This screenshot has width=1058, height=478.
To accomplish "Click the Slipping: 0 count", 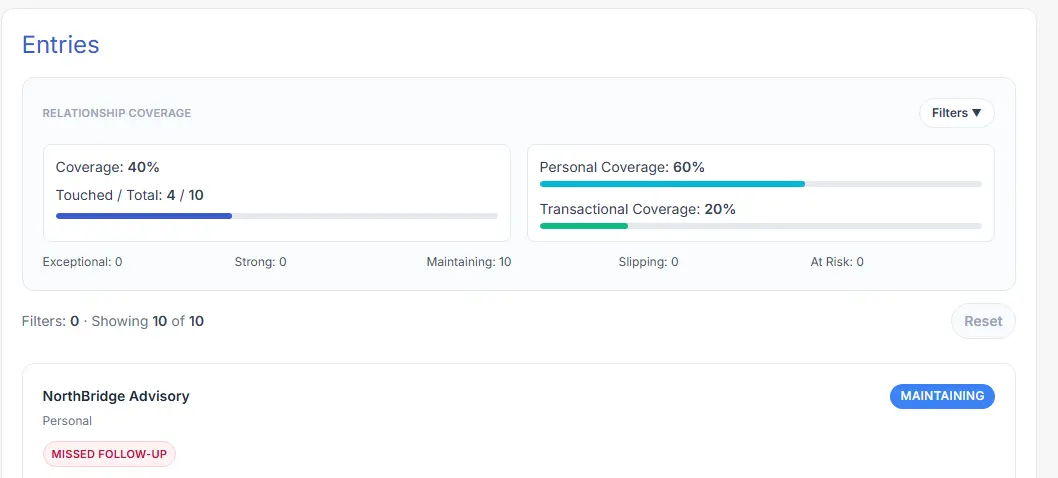I will [x=648, y=262].
